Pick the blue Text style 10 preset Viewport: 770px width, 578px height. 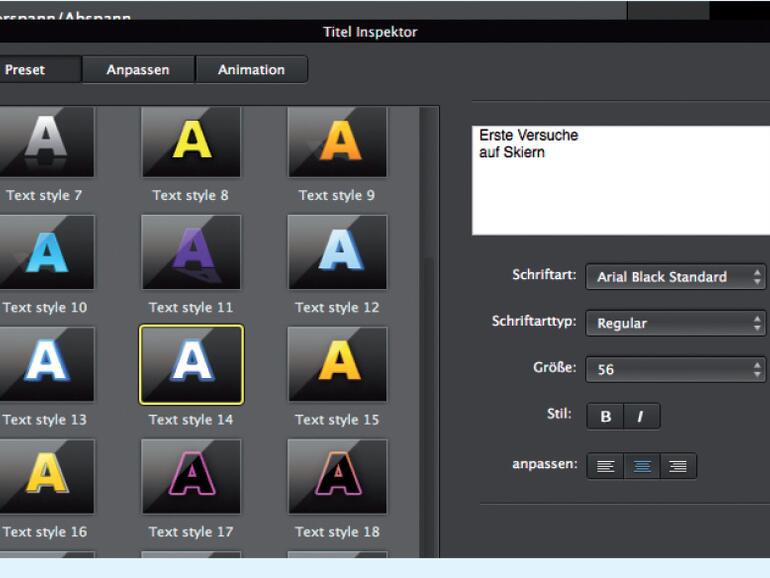tap(46, 252)
